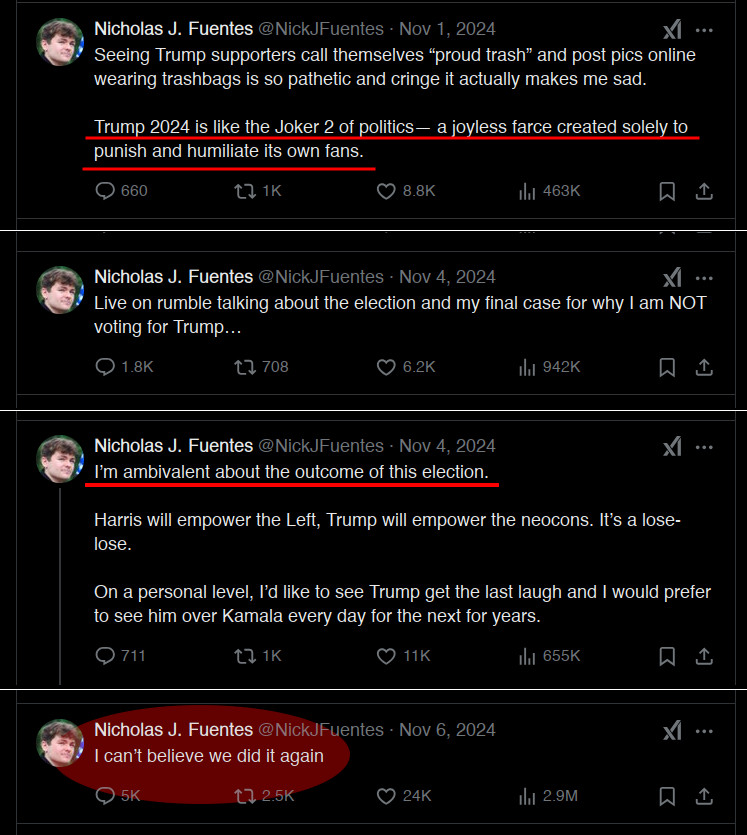
Task: Share the 'I'm ambivalent' tweet
Action: click(x=704, y=656)
